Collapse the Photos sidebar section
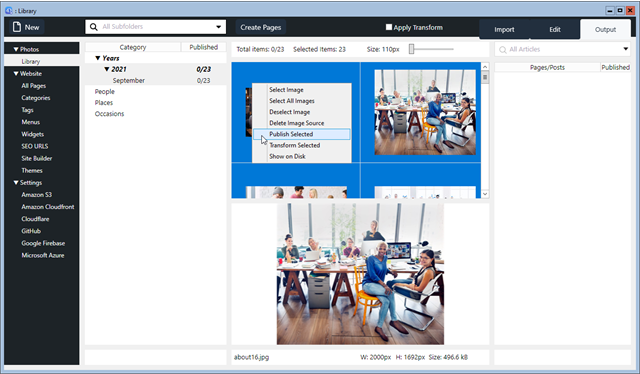The height and width of the screenshot is (374, 640). pyautogui.click(x=16, y=49)
